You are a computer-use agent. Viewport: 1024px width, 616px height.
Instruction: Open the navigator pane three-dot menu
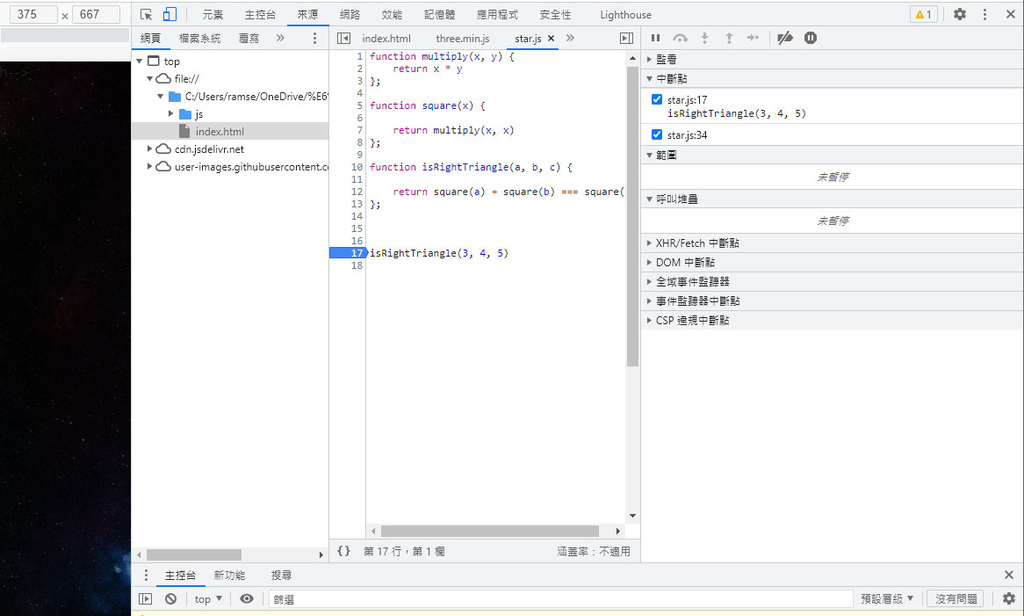(x=314, y=38)
